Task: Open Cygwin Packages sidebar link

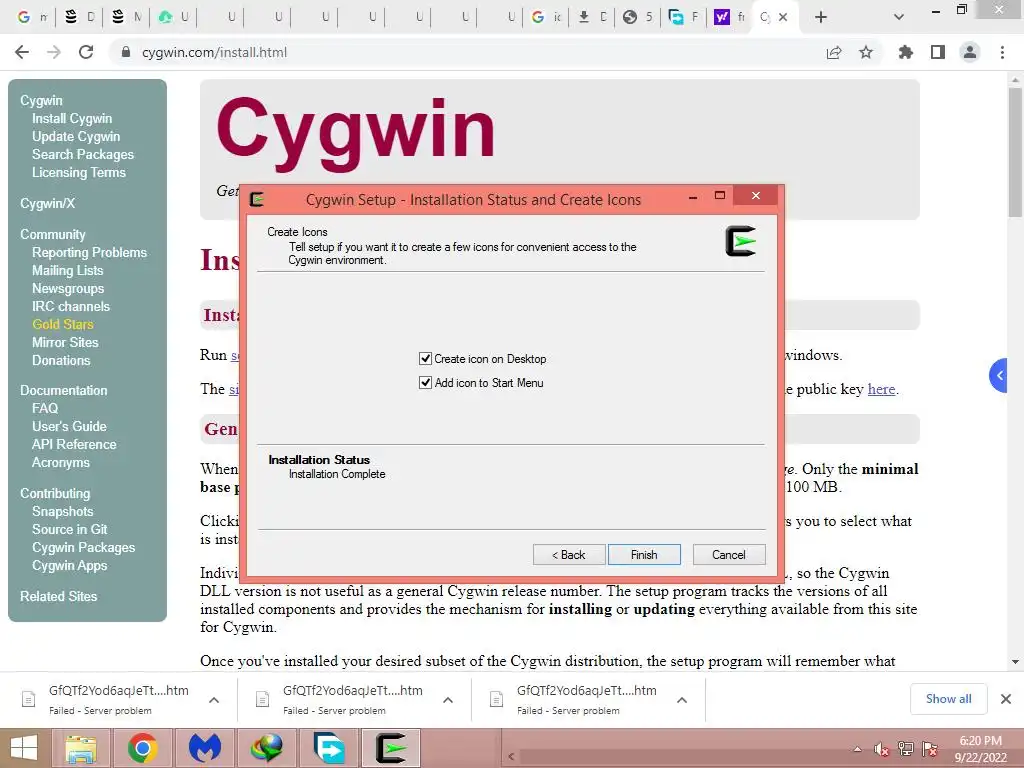Action: (x=84, y=547)
